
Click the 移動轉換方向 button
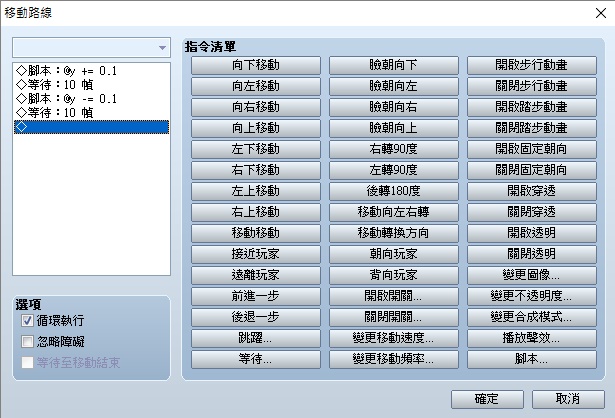pos(394,233)
